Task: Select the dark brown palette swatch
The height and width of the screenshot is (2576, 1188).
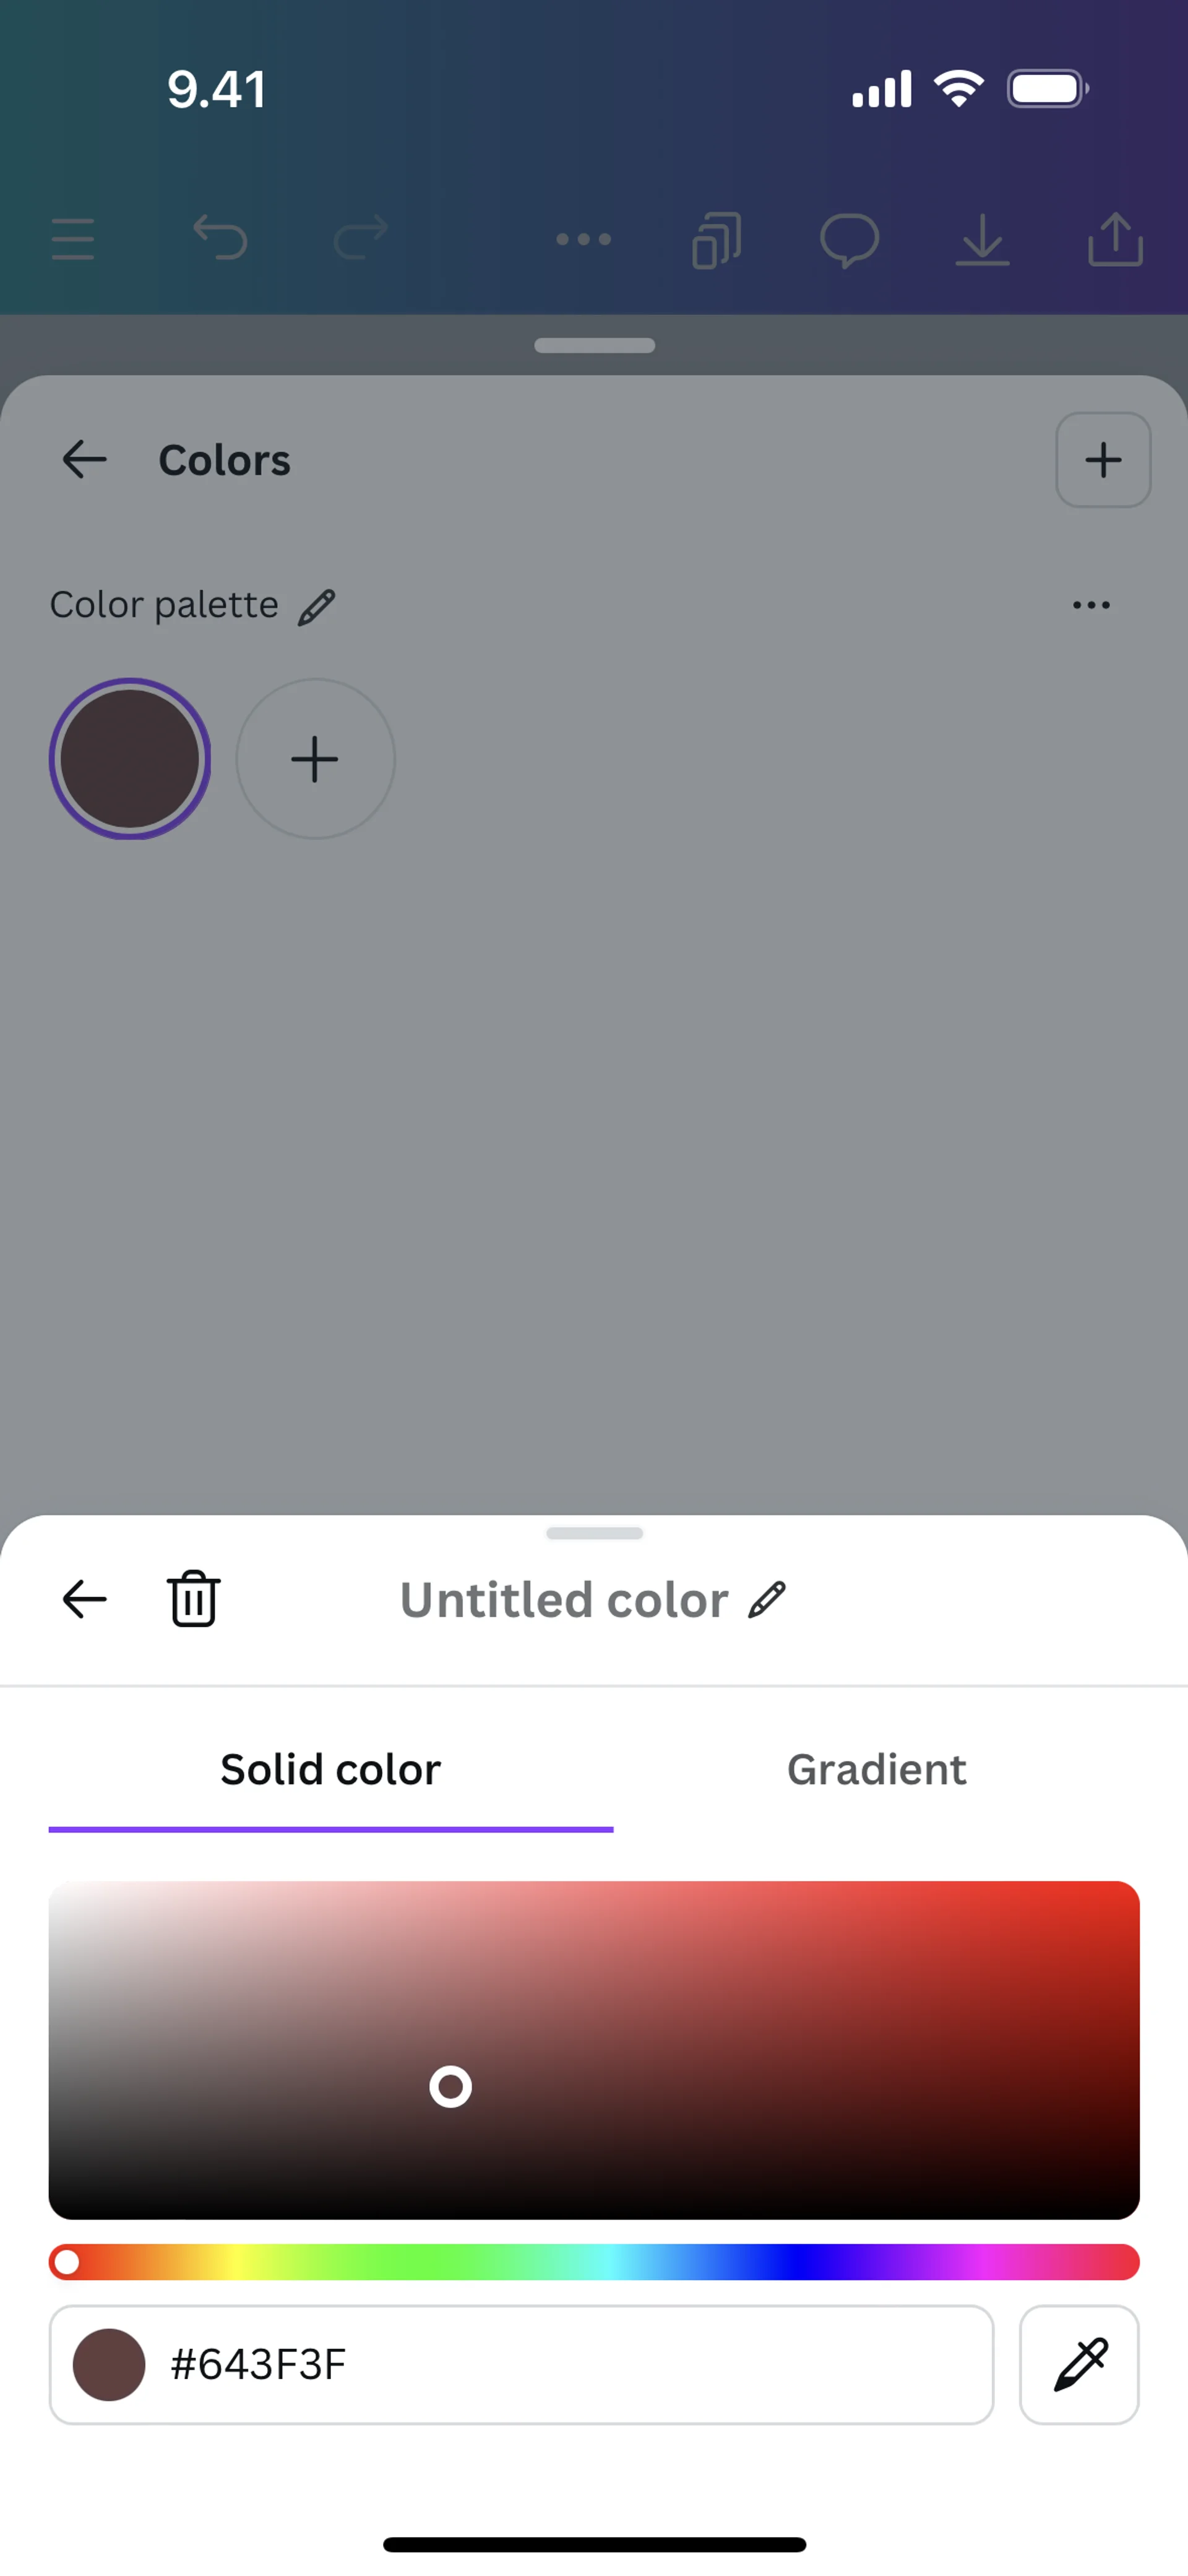Action: 130,759
